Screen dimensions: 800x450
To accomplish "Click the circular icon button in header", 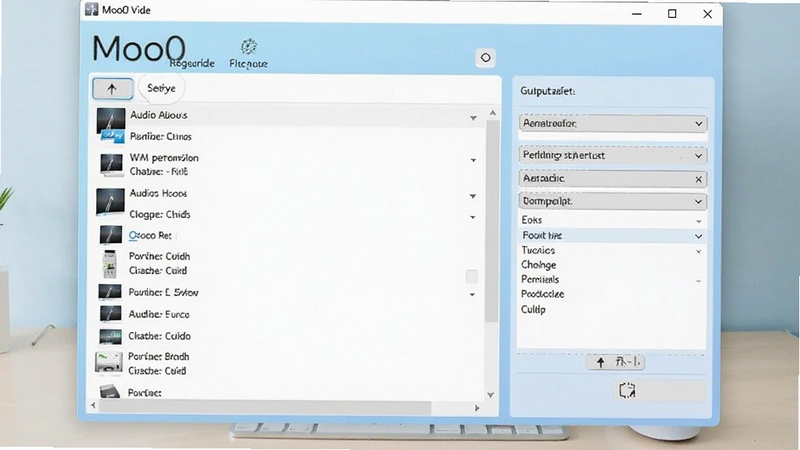I will tap(486, 58).
